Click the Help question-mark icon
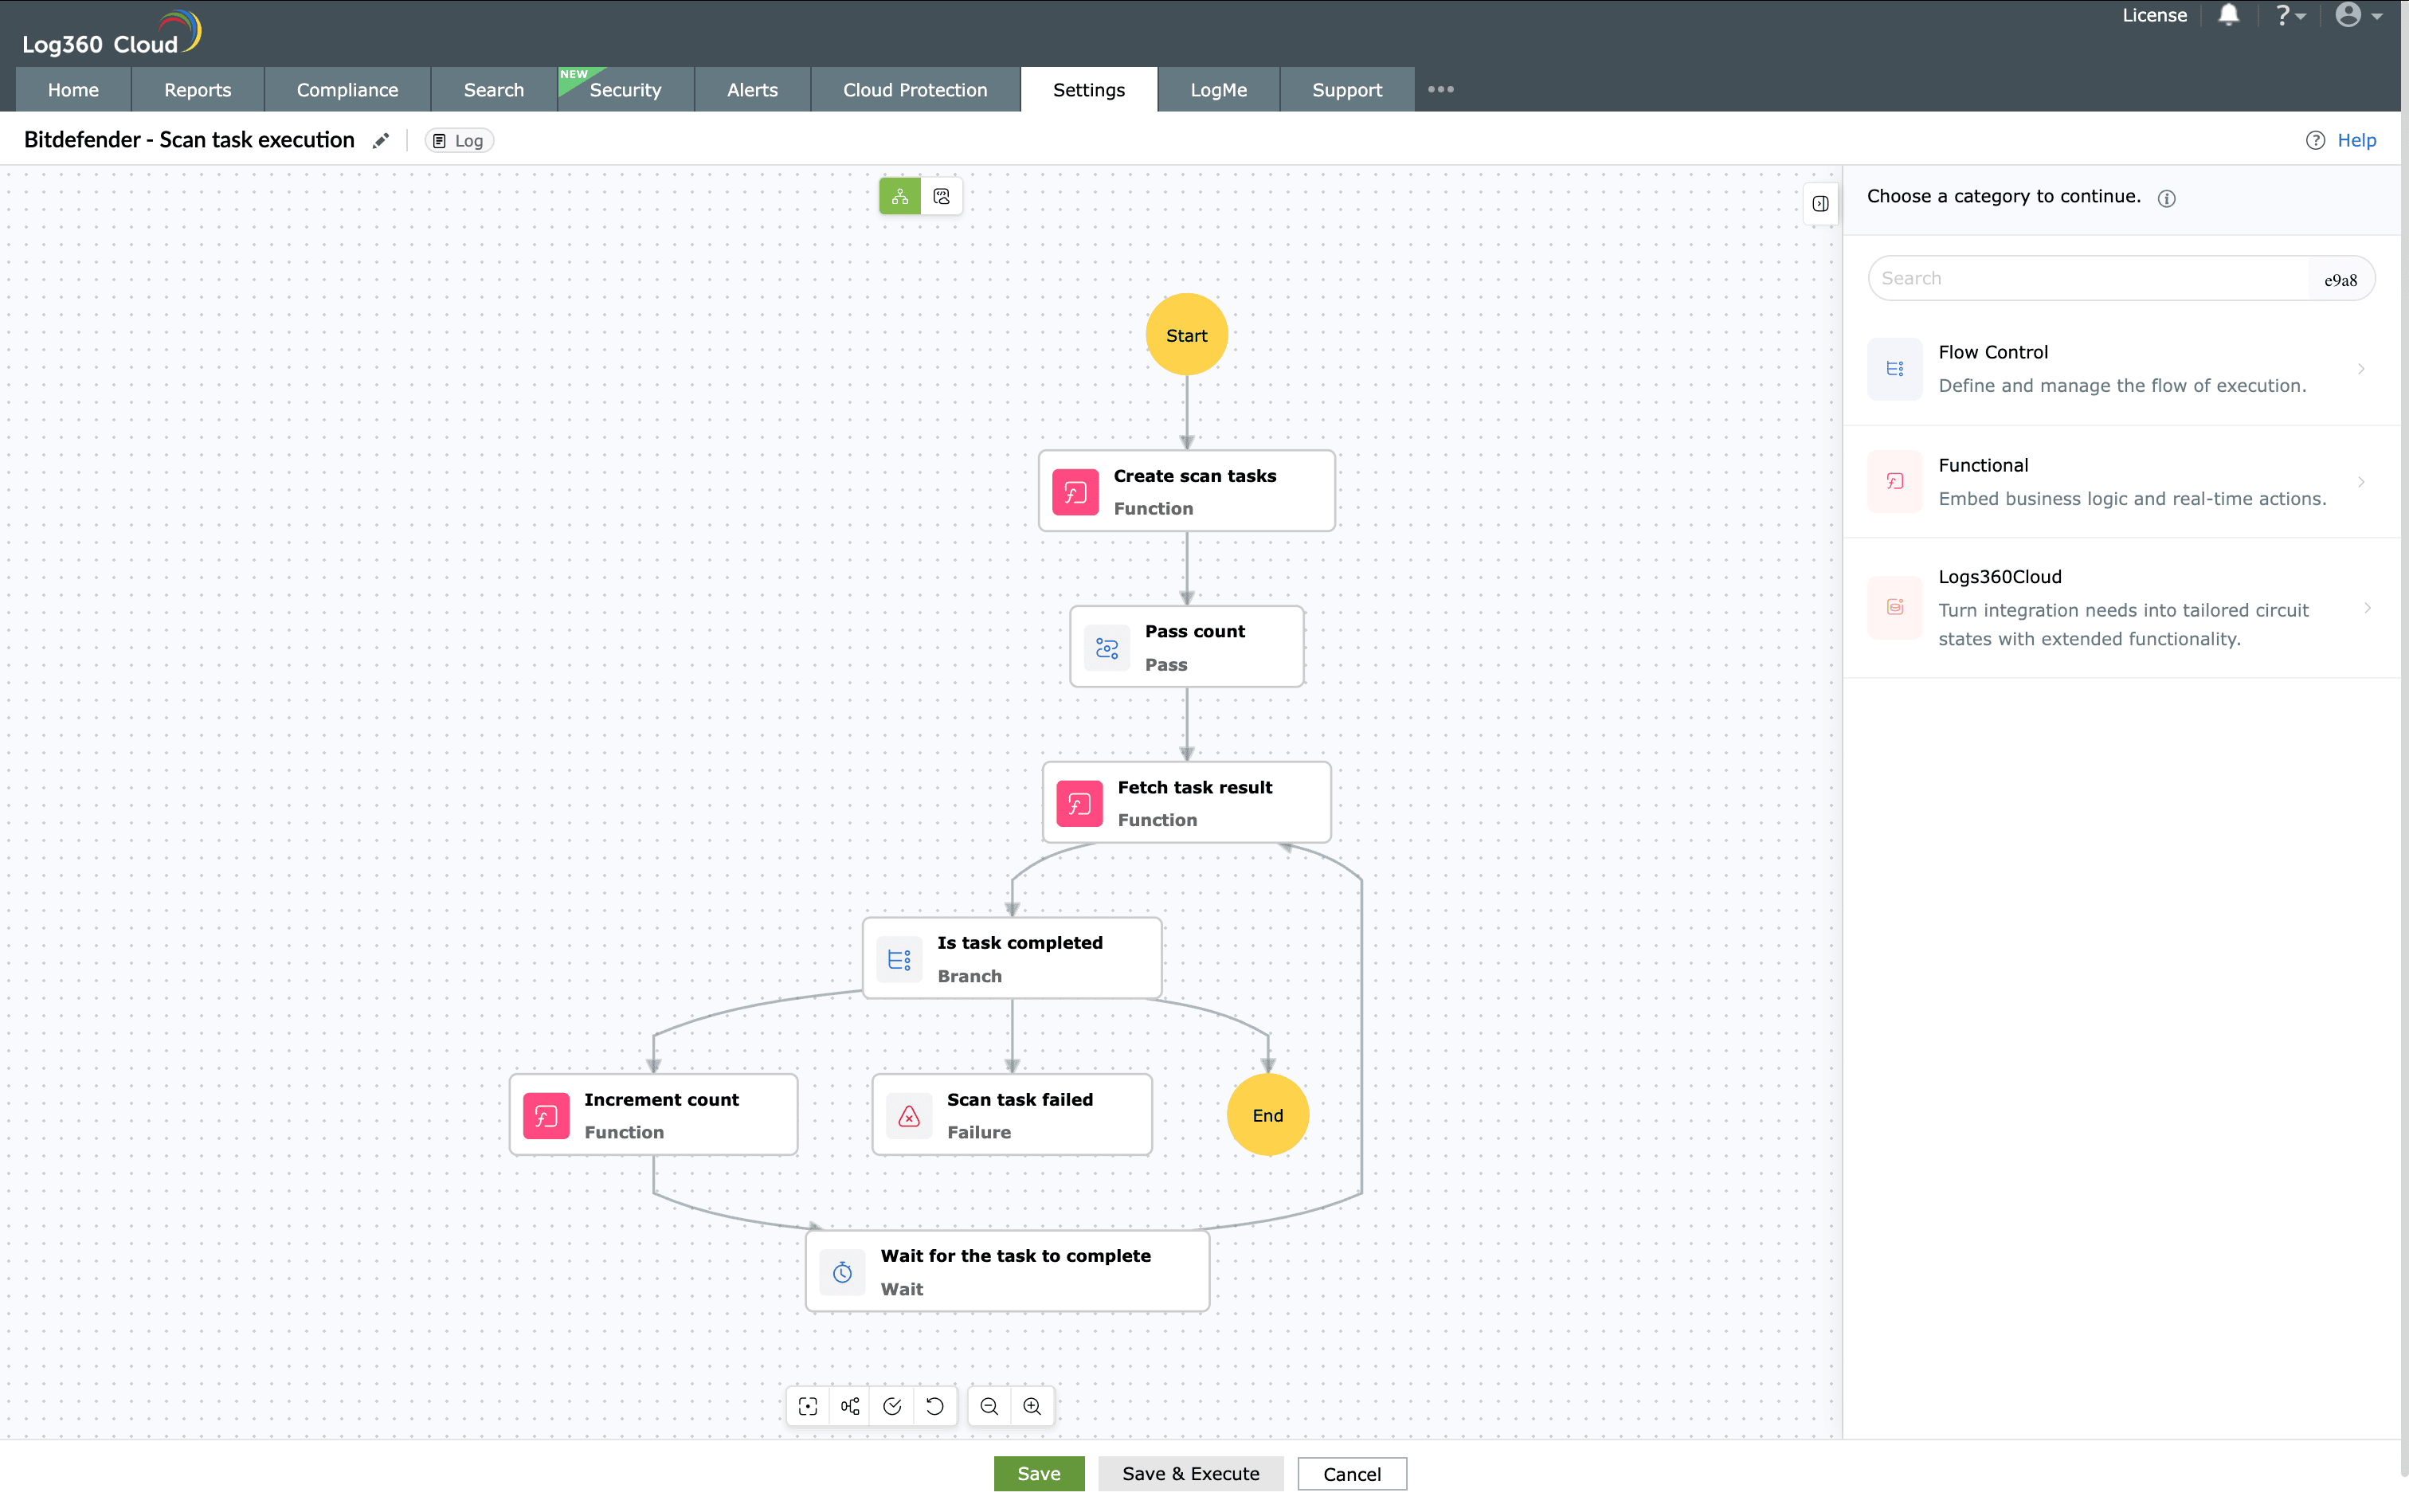Viewport: 2409px width, 1512px height. click(x=2315, y=140)
